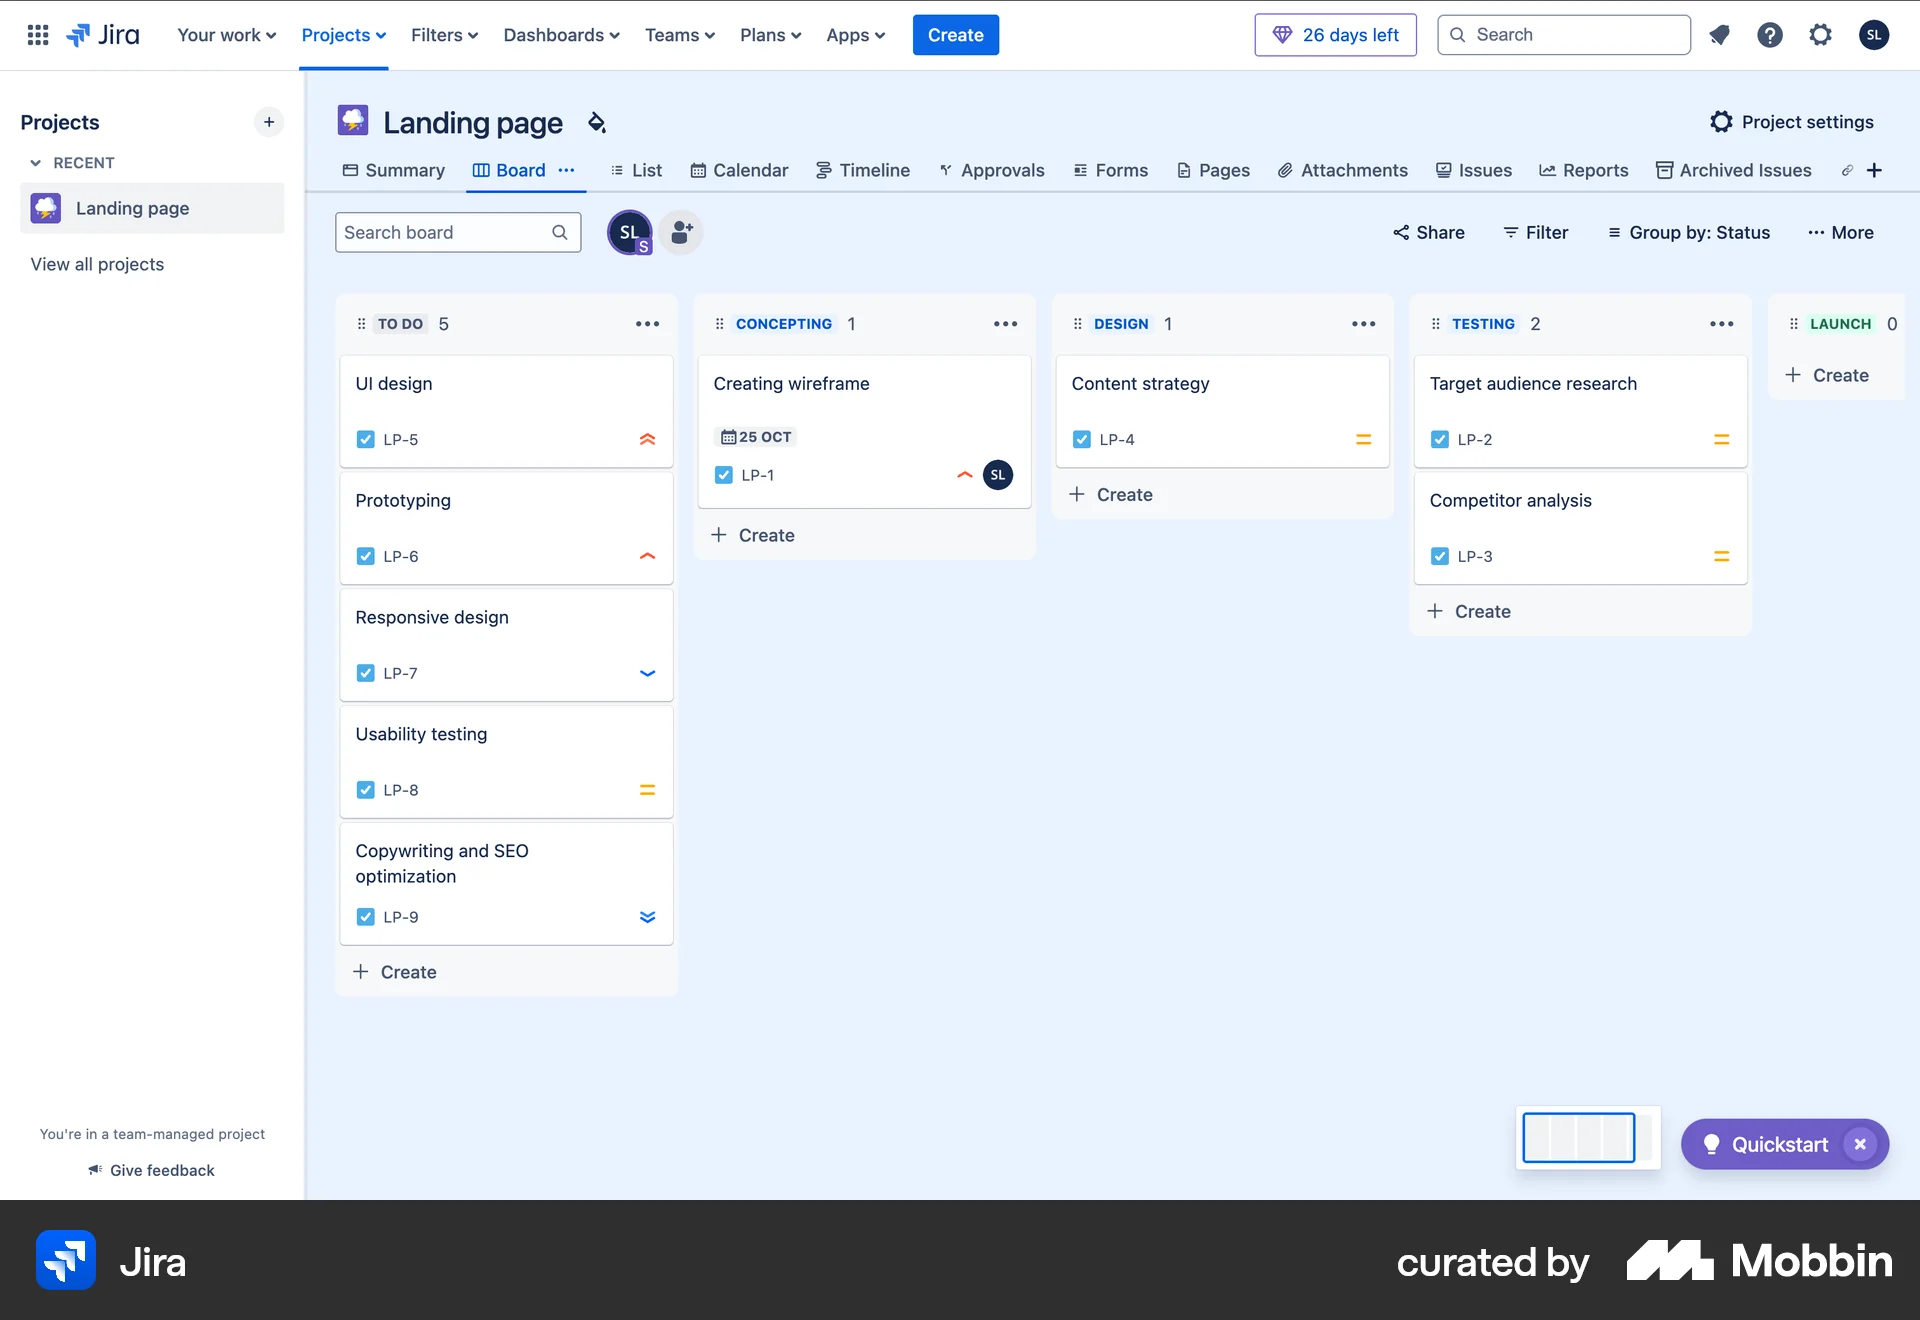Open the Projects dropdown menu
Screen dimensions: 1920x1320
[343, 34]
